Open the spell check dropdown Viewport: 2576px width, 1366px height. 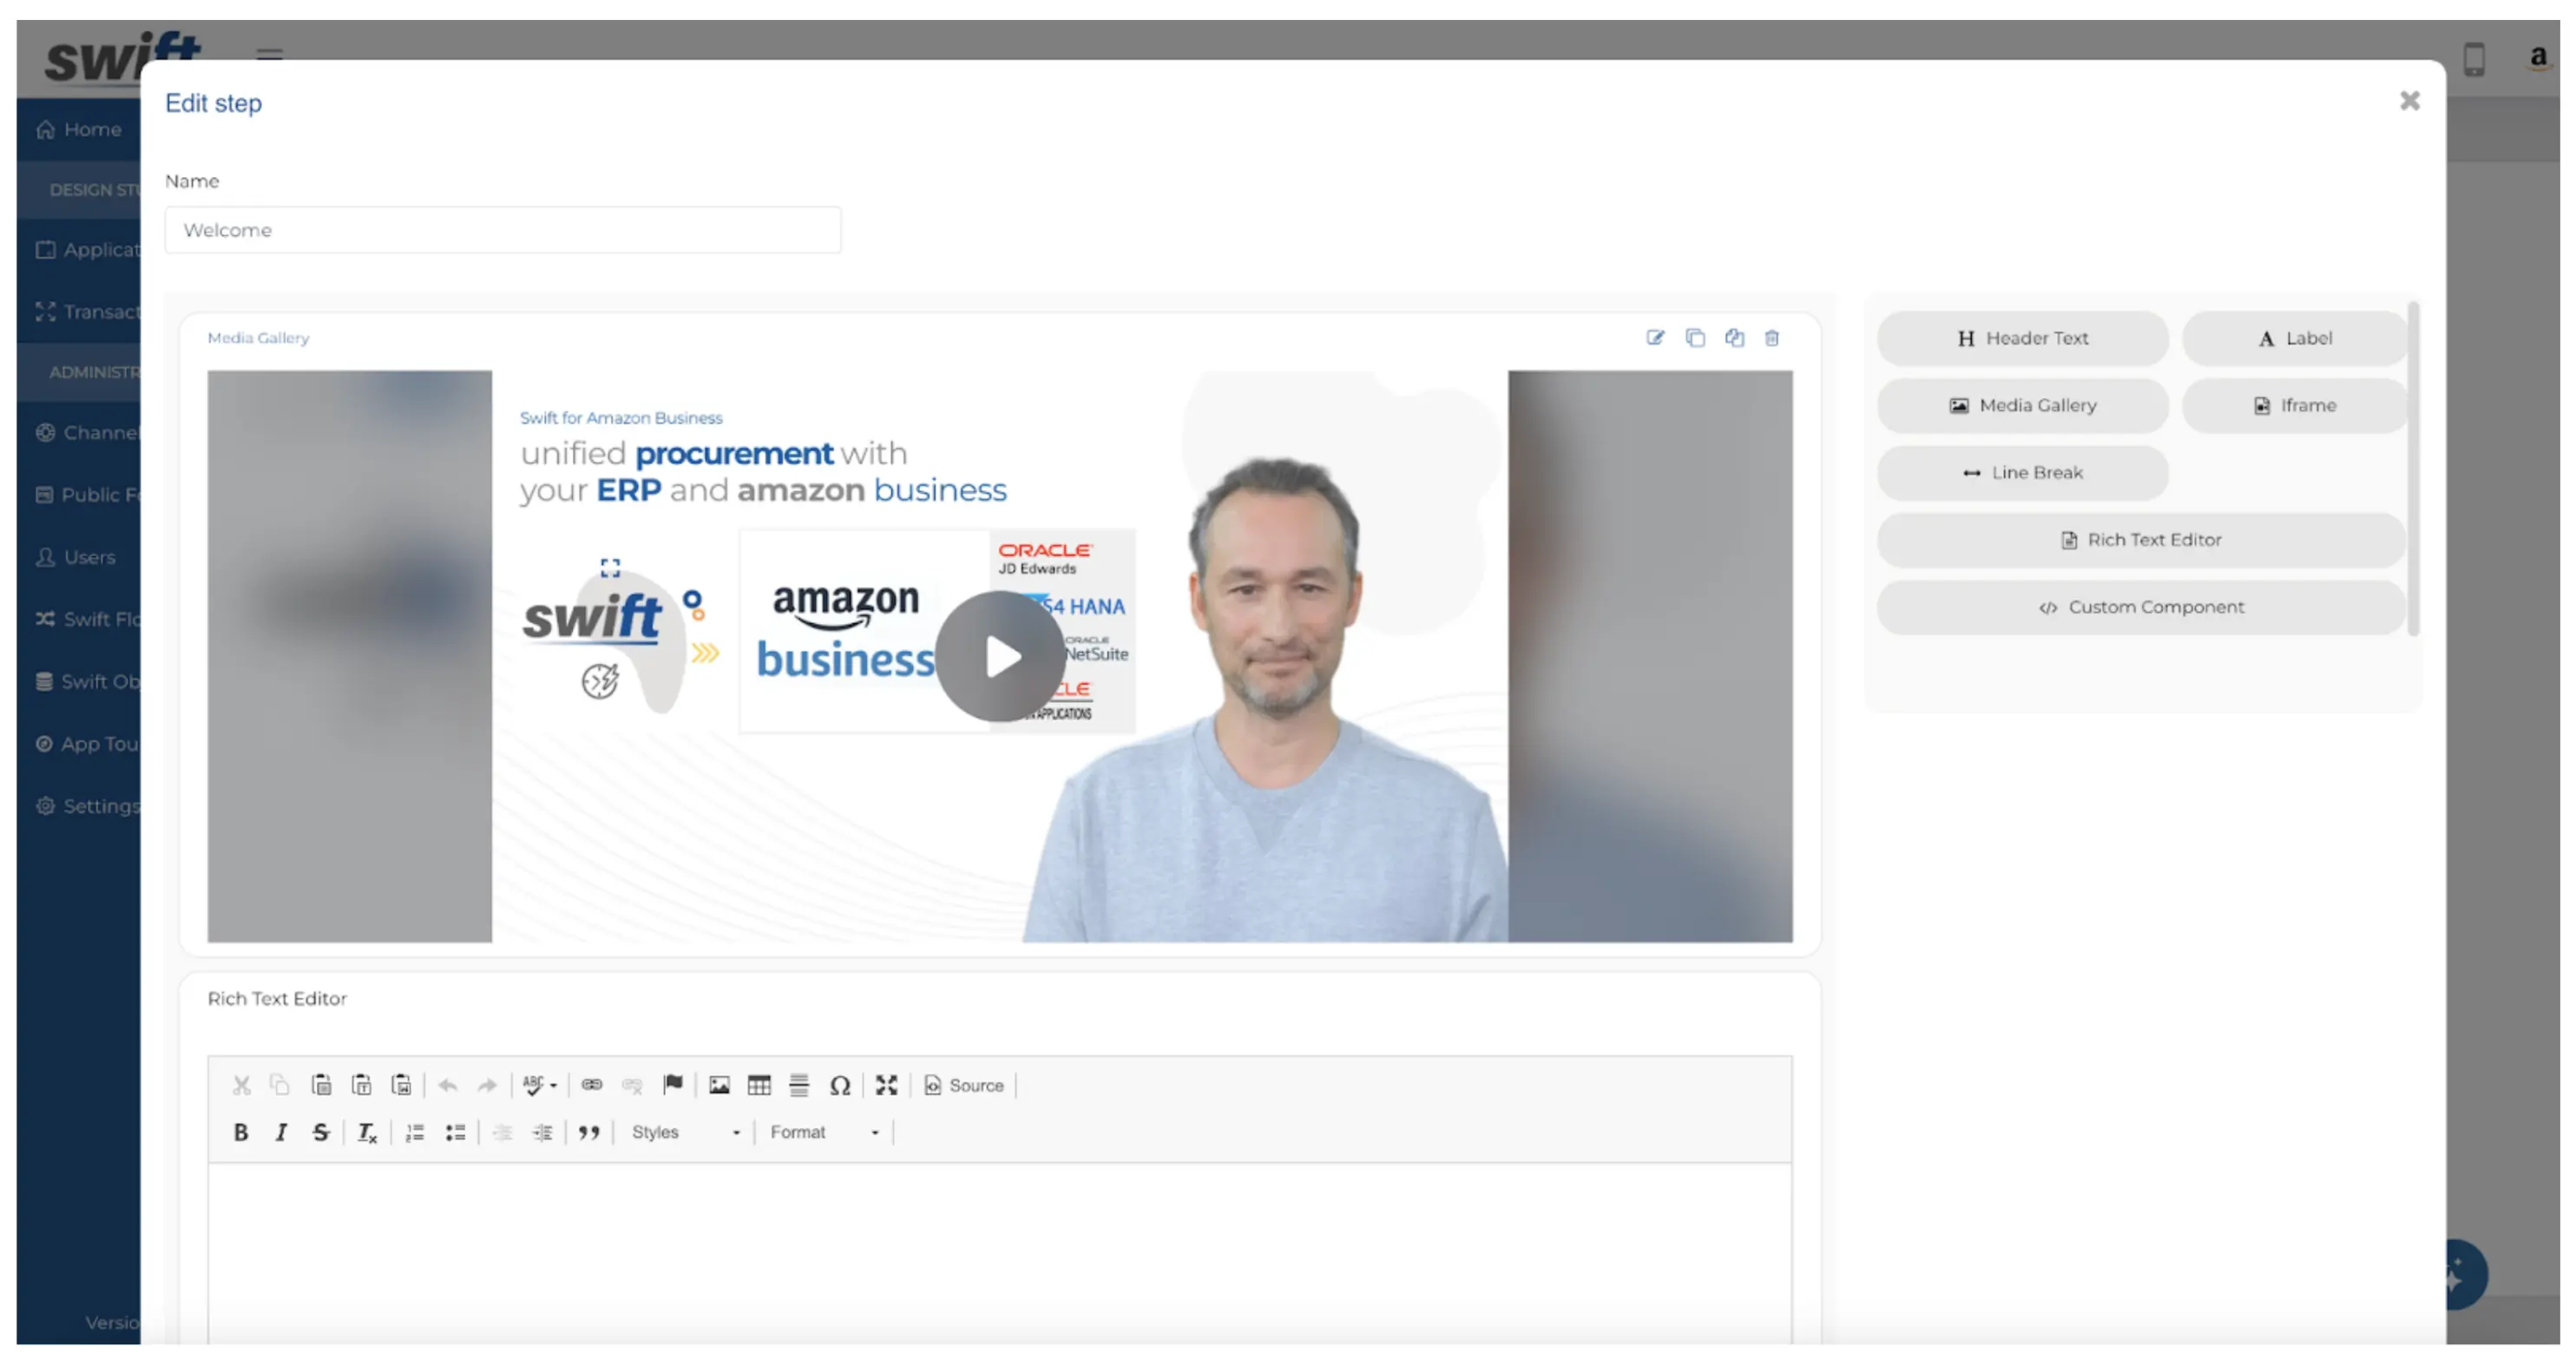pyautogui.click(x=540, y=1085)
